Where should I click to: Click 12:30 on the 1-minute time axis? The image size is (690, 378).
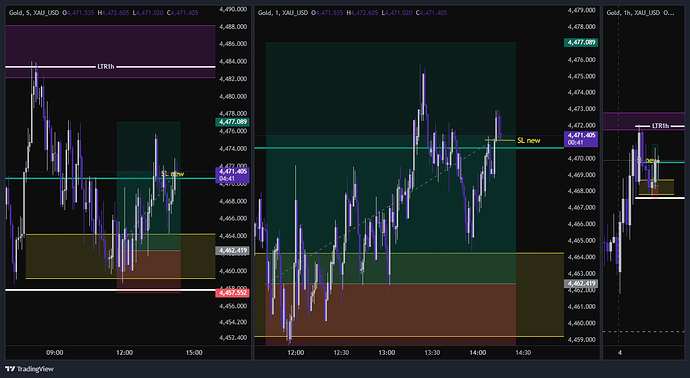point(341,352)
